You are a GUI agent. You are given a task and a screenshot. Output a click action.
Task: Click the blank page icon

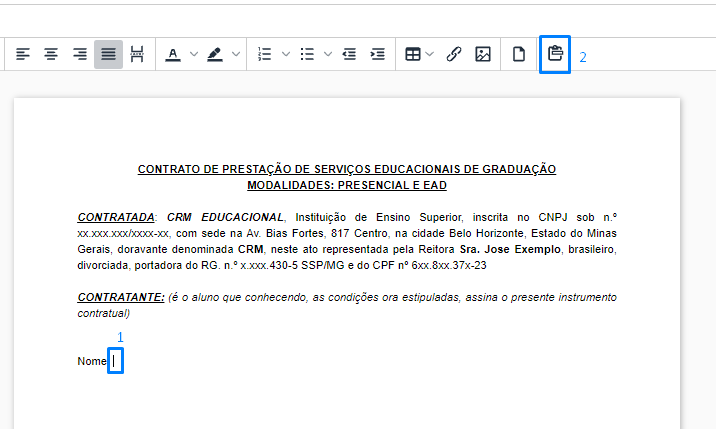(519, 54)
